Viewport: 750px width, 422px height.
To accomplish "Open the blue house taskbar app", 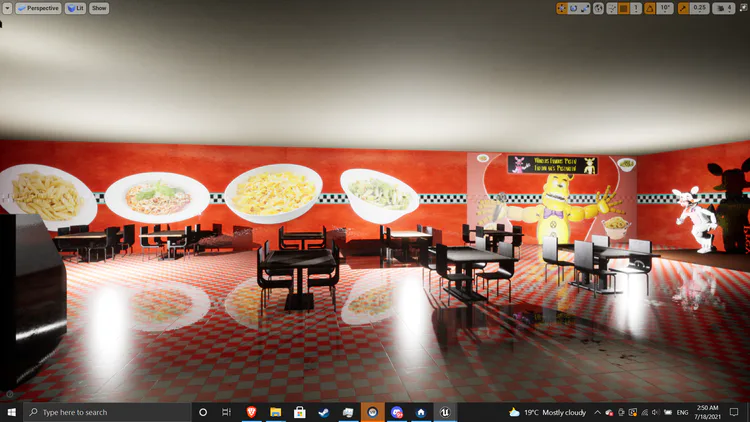I will tap(420, 412).
